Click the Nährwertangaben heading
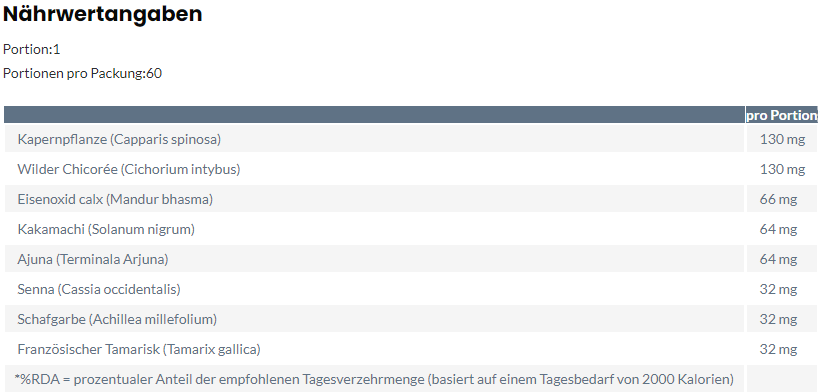This screenshot has width=820, height=392. 102,14
